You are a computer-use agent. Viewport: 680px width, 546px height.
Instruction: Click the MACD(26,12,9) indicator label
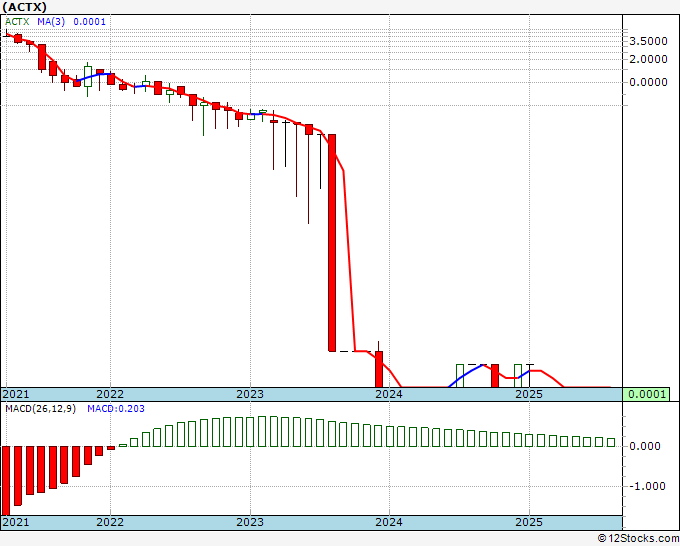tap(40, 409)
